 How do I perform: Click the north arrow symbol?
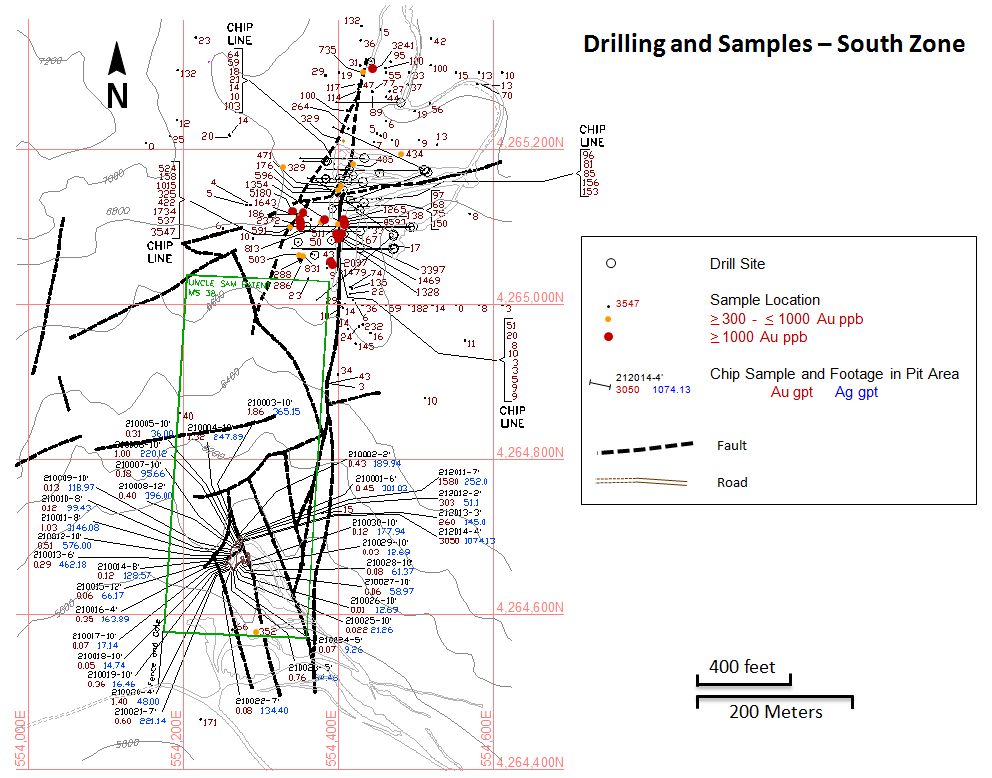117,75
